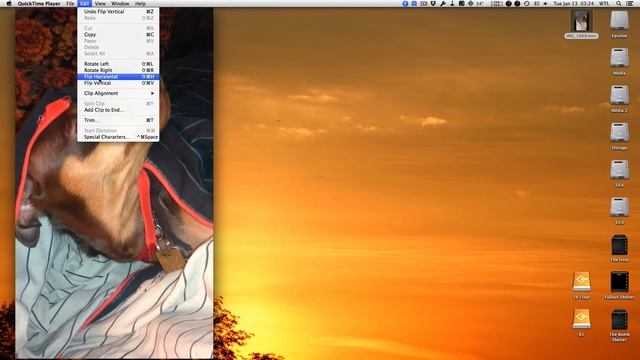Open the orange X1 external drive icon
The width and height of the screenshot is (640, 360).
pyautogui.click(x=582, y=319)
